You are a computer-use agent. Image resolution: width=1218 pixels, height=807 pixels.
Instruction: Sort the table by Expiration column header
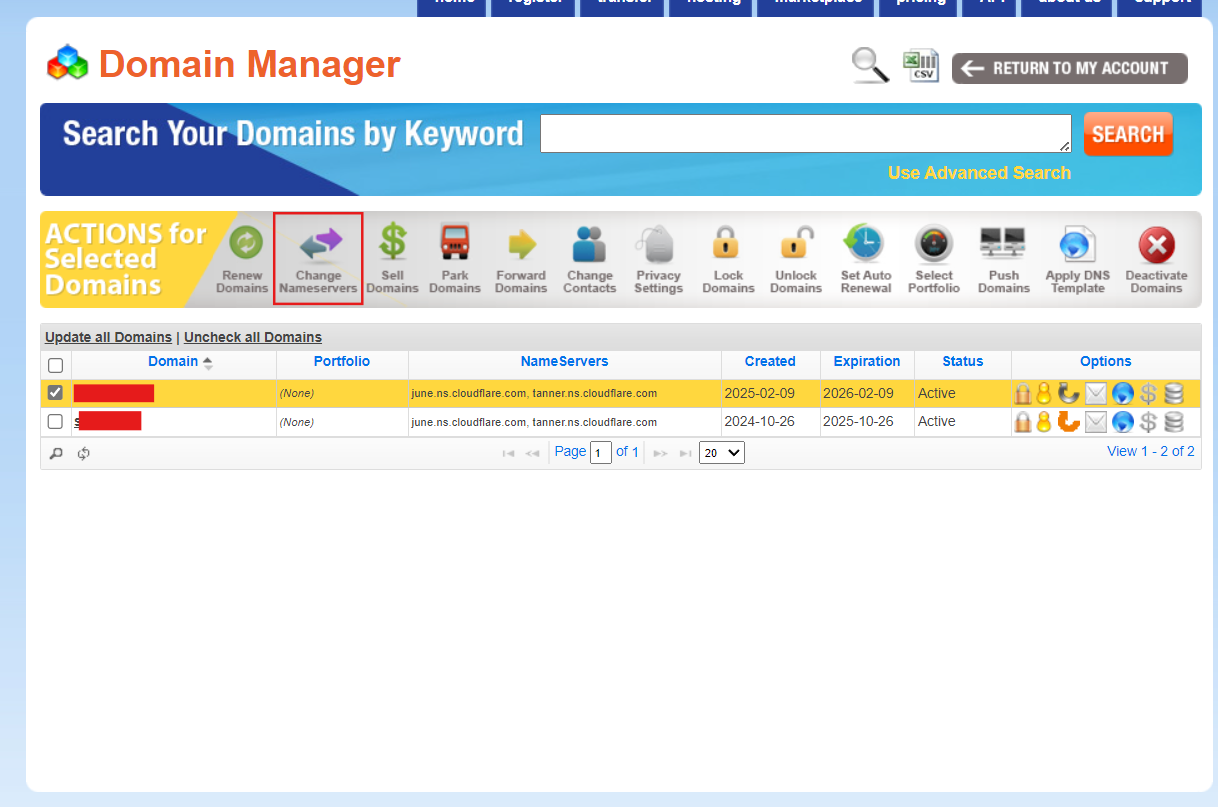pyautogui.click(x=866, y=362)
